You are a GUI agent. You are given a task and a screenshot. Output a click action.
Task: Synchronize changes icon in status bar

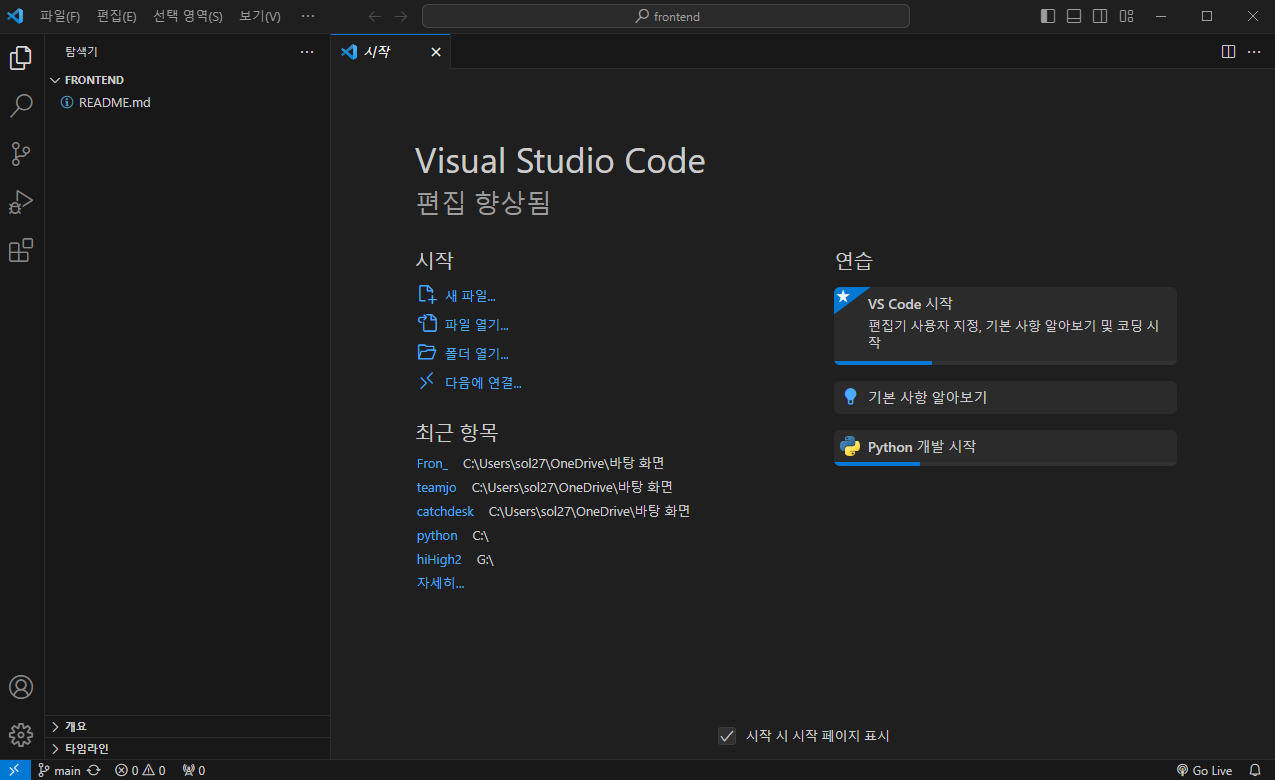[x=94, y=770]
